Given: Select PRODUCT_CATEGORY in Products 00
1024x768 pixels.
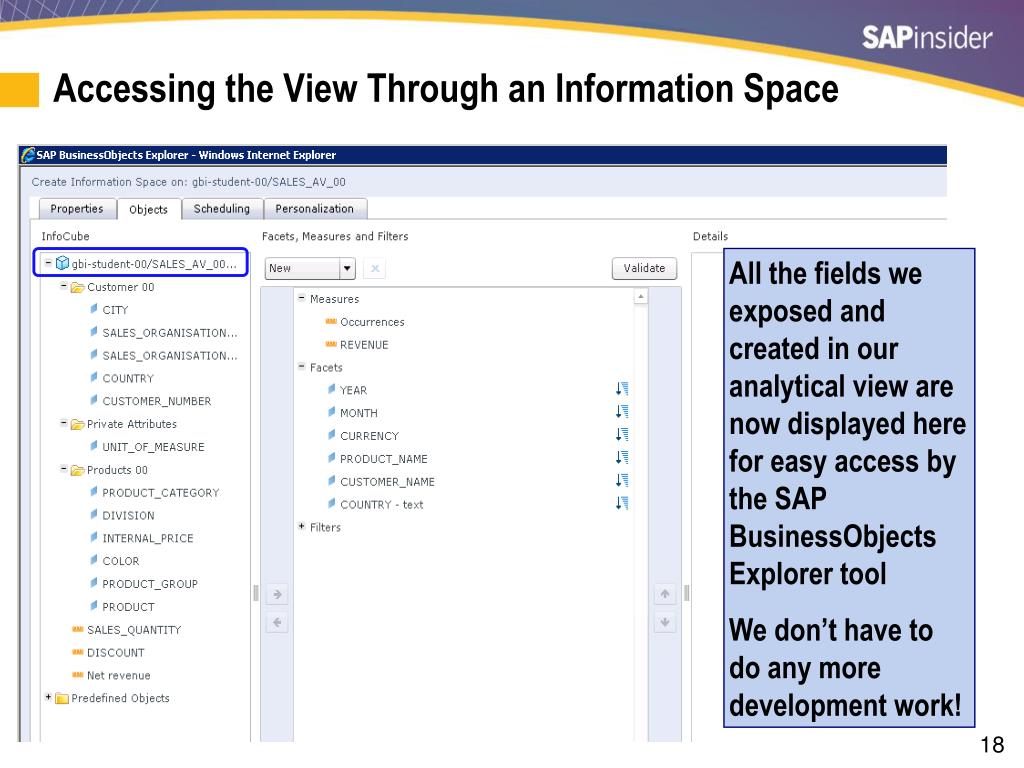Looking at the screenshot, I should 161,492.
